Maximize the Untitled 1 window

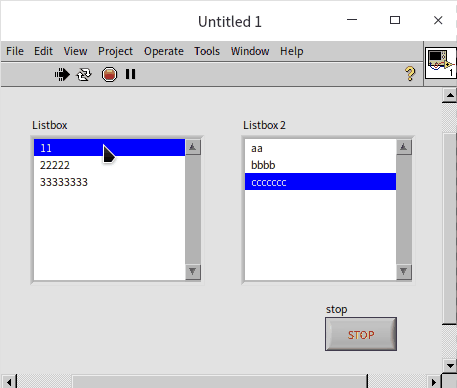[395, 20]
